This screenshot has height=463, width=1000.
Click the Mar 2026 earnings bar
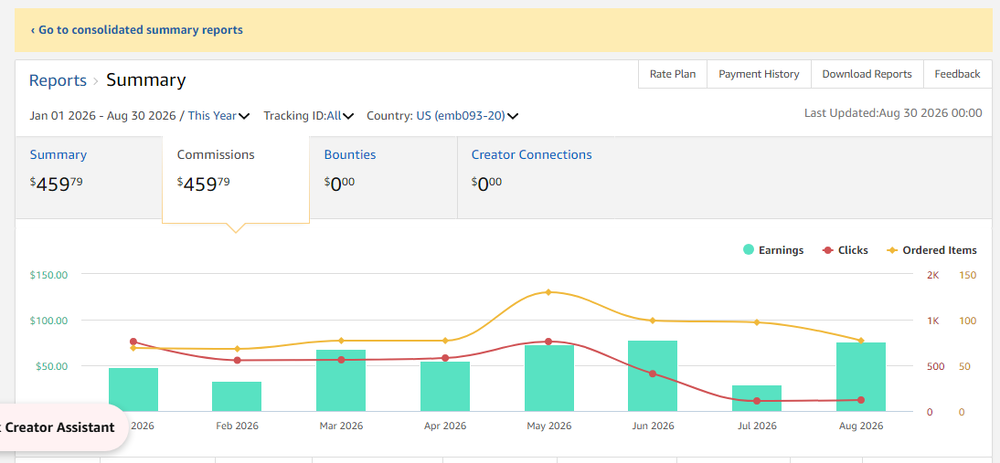pos(341,381)
